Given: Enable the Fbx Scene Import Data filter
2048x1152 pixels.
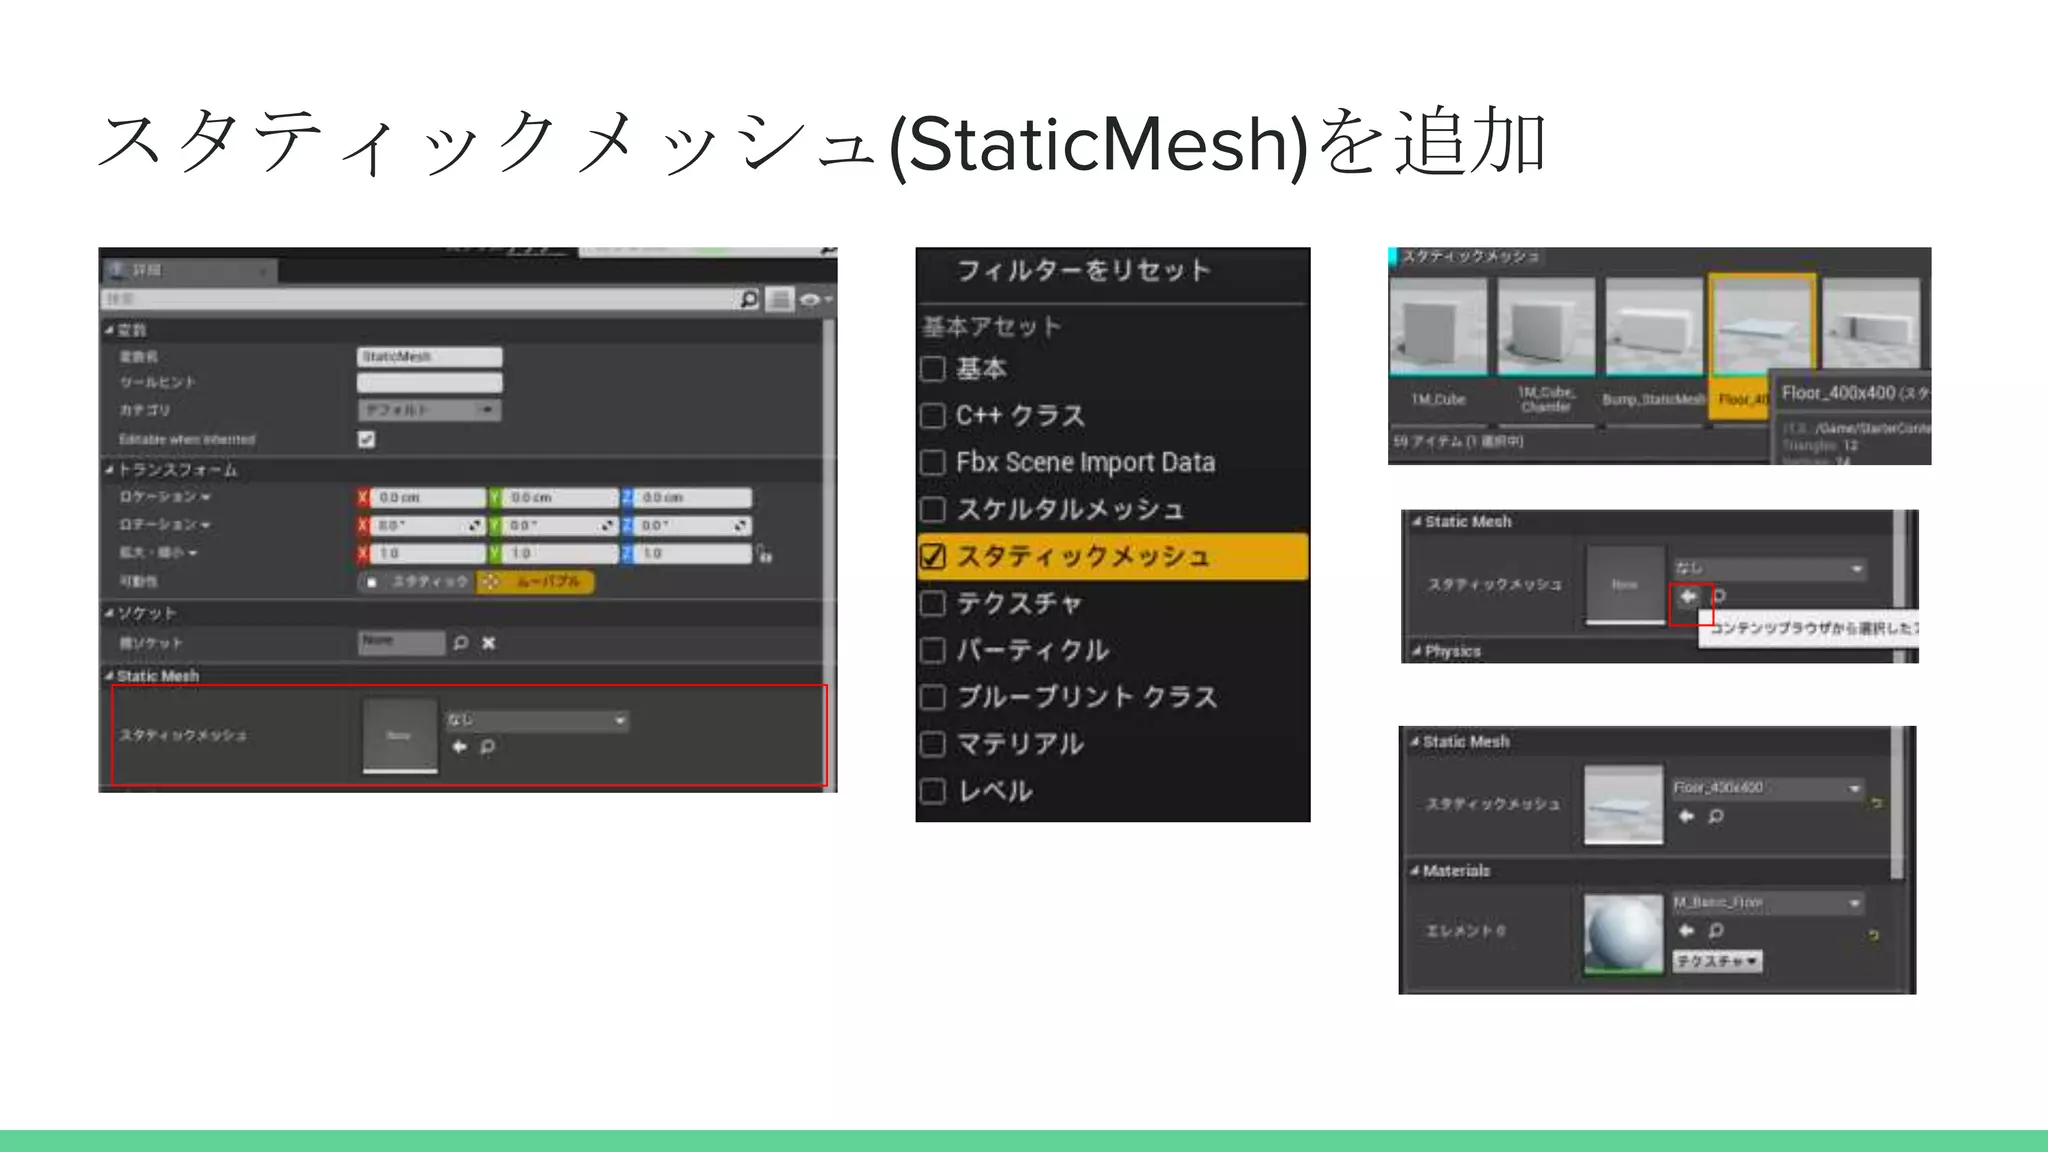Looking at the screenshot, I should point(933,463).
